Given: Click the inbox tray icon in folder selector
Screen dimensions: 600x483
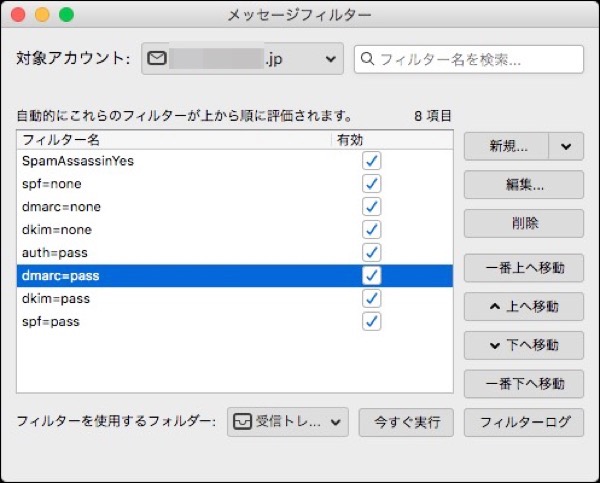Looking at the screenshot, I should coord(241,421).
